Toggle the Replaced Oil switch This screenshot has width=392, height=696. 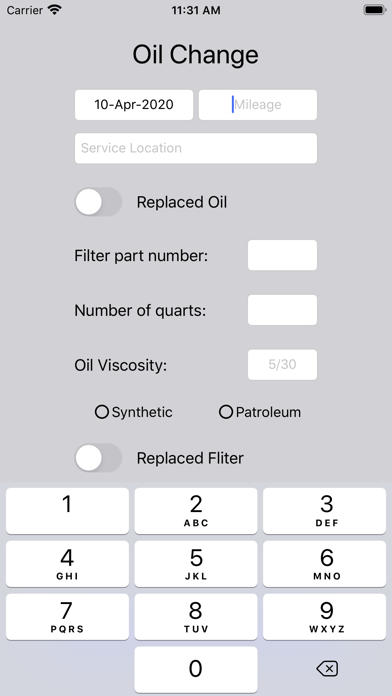pyautogui.click(x=98, y=202)
